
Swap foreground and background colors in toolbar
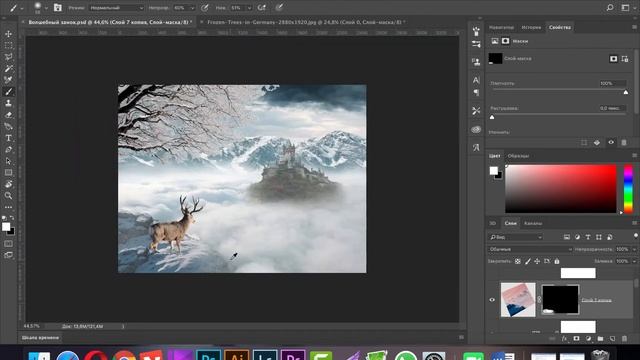tap(12, 218)
